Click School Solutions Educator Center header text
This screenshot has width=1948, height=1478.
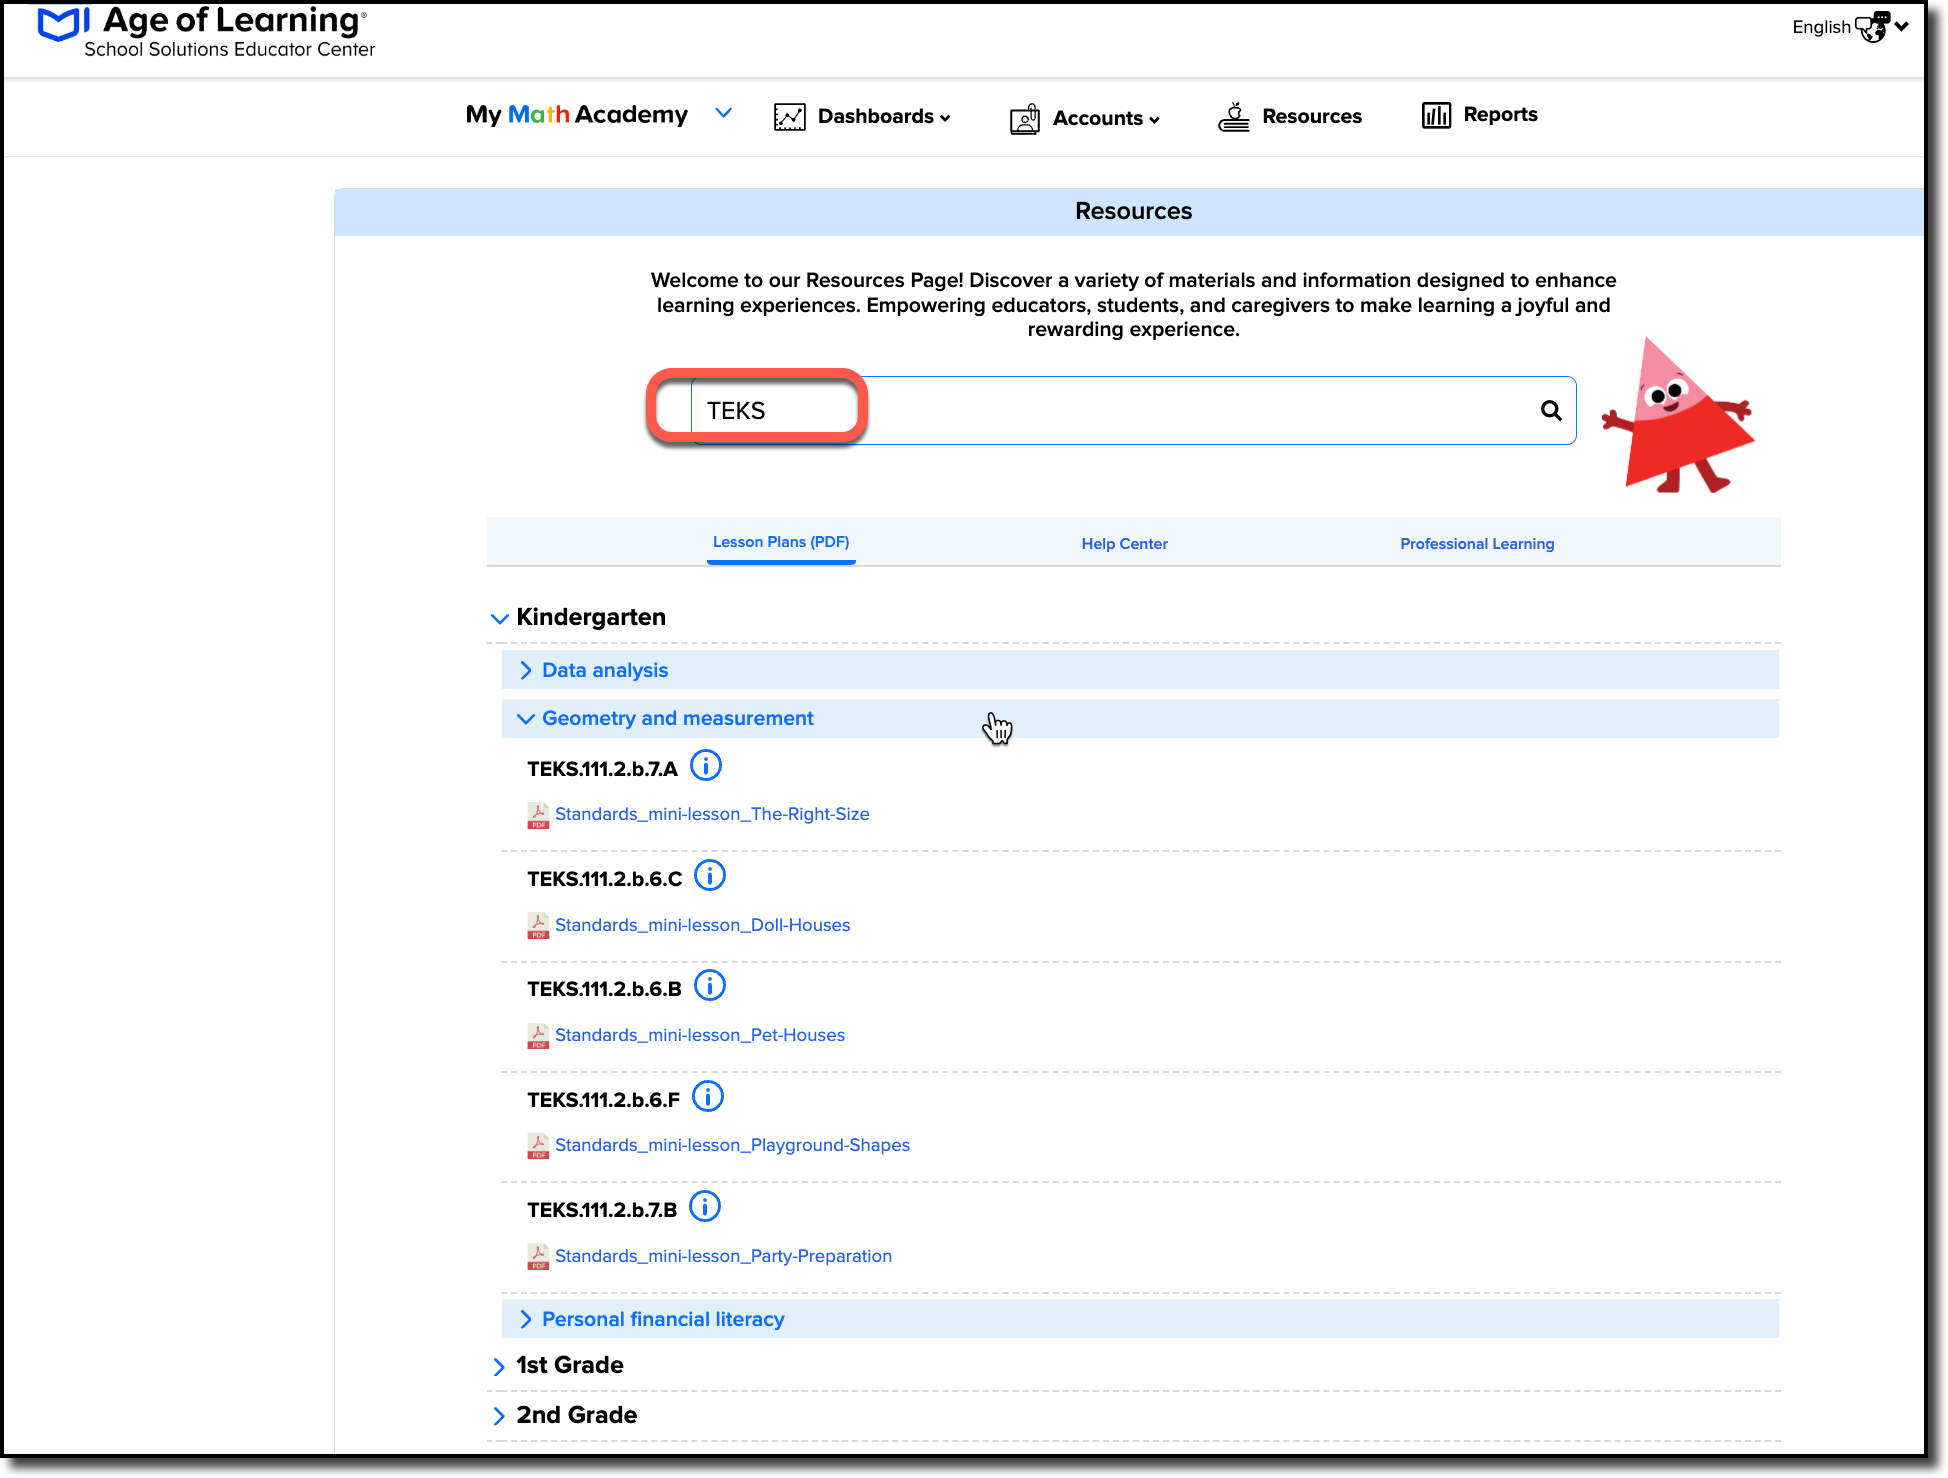pyautogui.click(x=230, y=50)
